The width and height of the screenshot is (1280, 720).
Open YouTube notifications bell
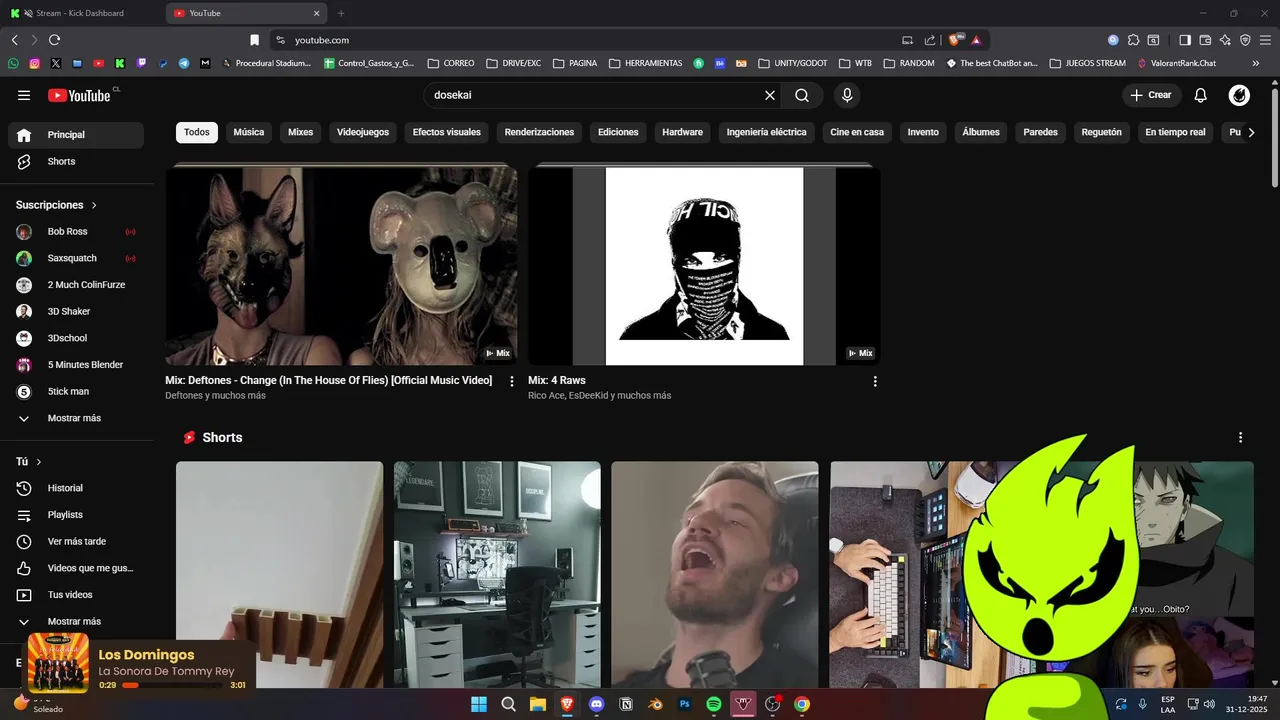click(x=1201, y=95)
